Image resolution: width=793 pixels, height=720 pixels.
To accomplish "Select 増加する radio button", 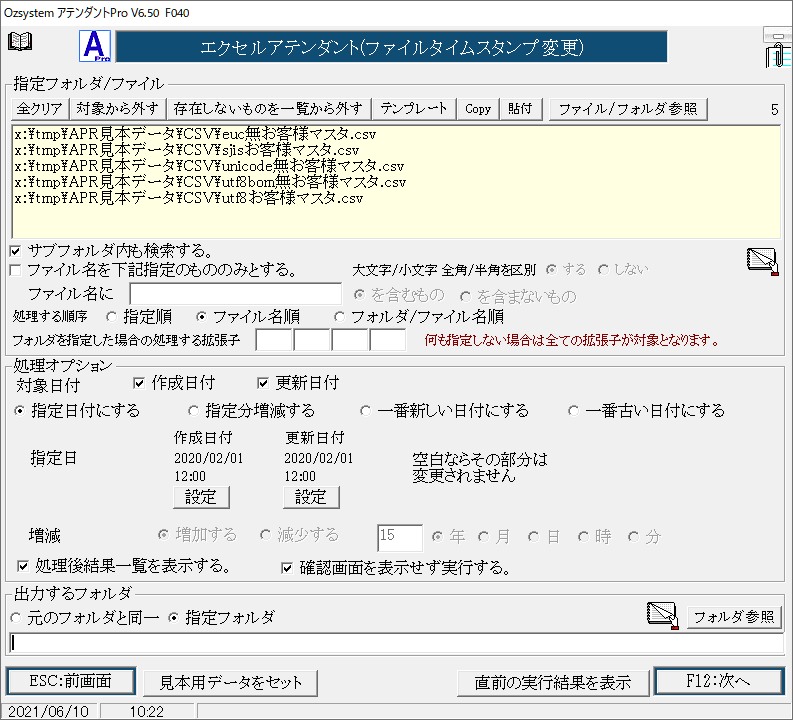I will 163,534.
